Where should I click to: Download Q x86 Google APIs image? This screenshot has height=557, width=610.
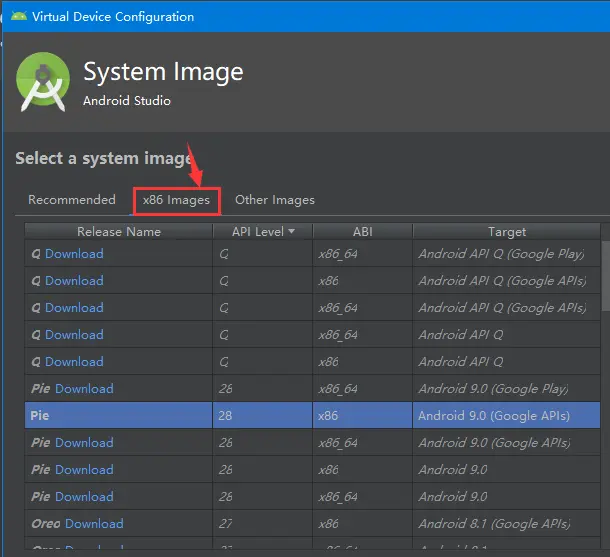click(x=74, y=281)
